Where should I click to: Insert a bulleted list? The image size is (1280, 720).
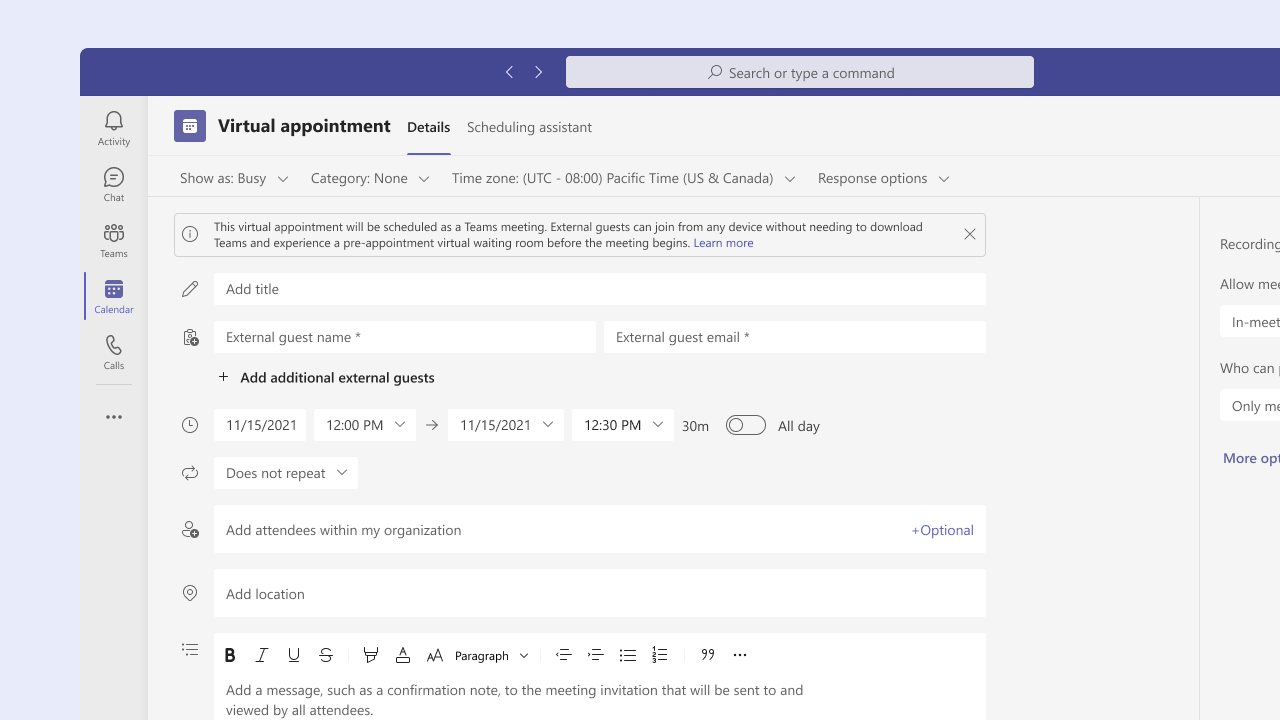click(628, 655)
